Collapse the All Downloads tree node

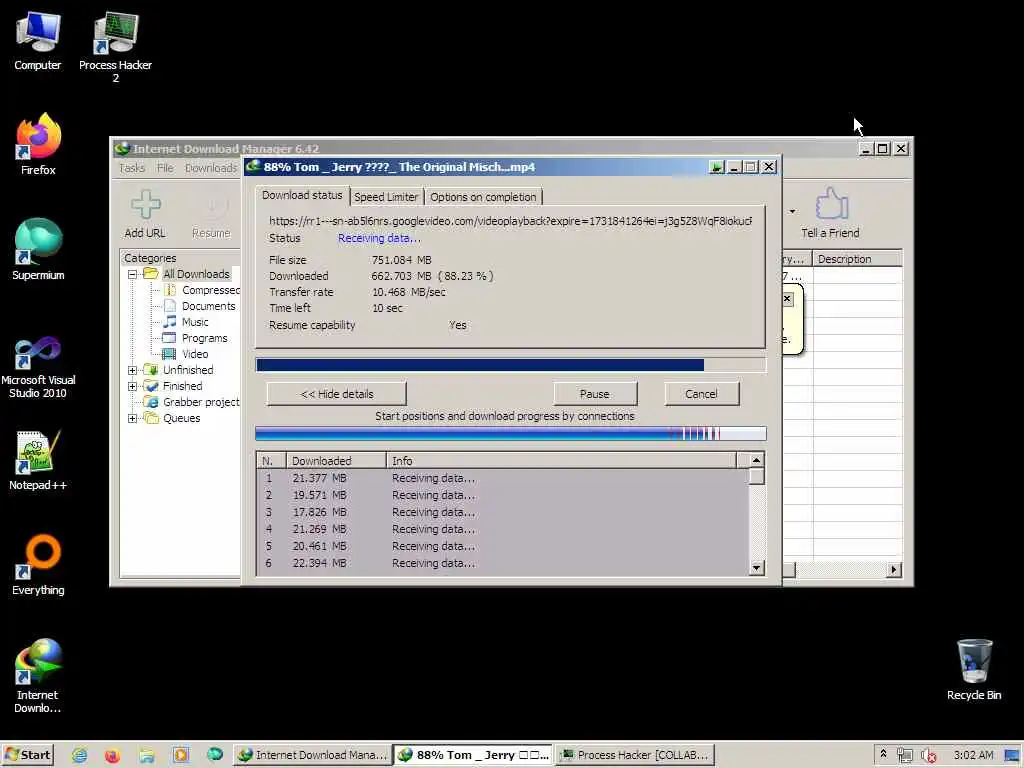(x=133, y=274)
